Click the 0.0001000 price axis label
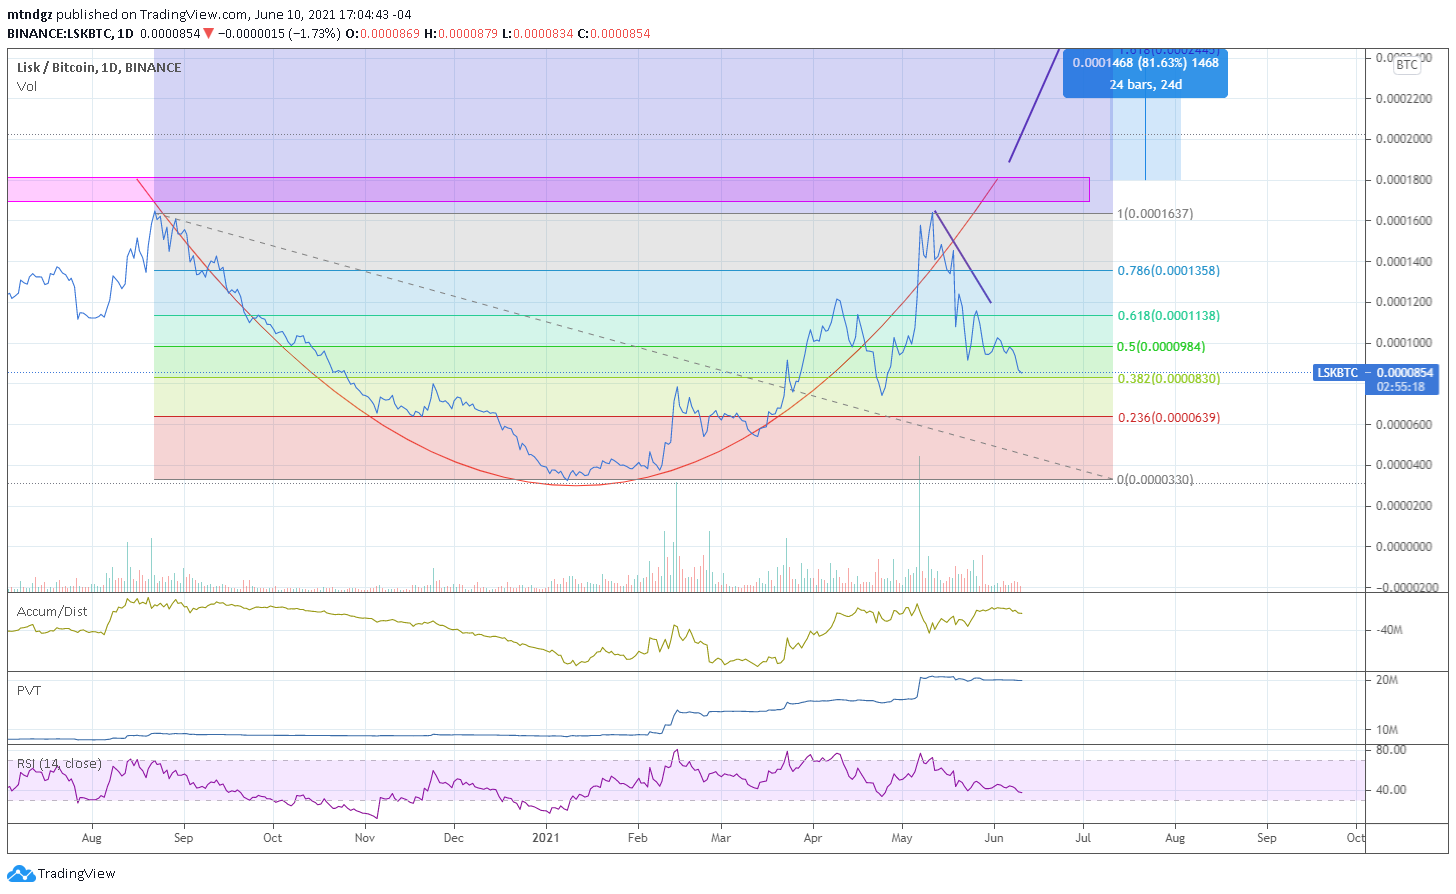1456x894 pixels. pyautogui.click(x=1403, y=342)
